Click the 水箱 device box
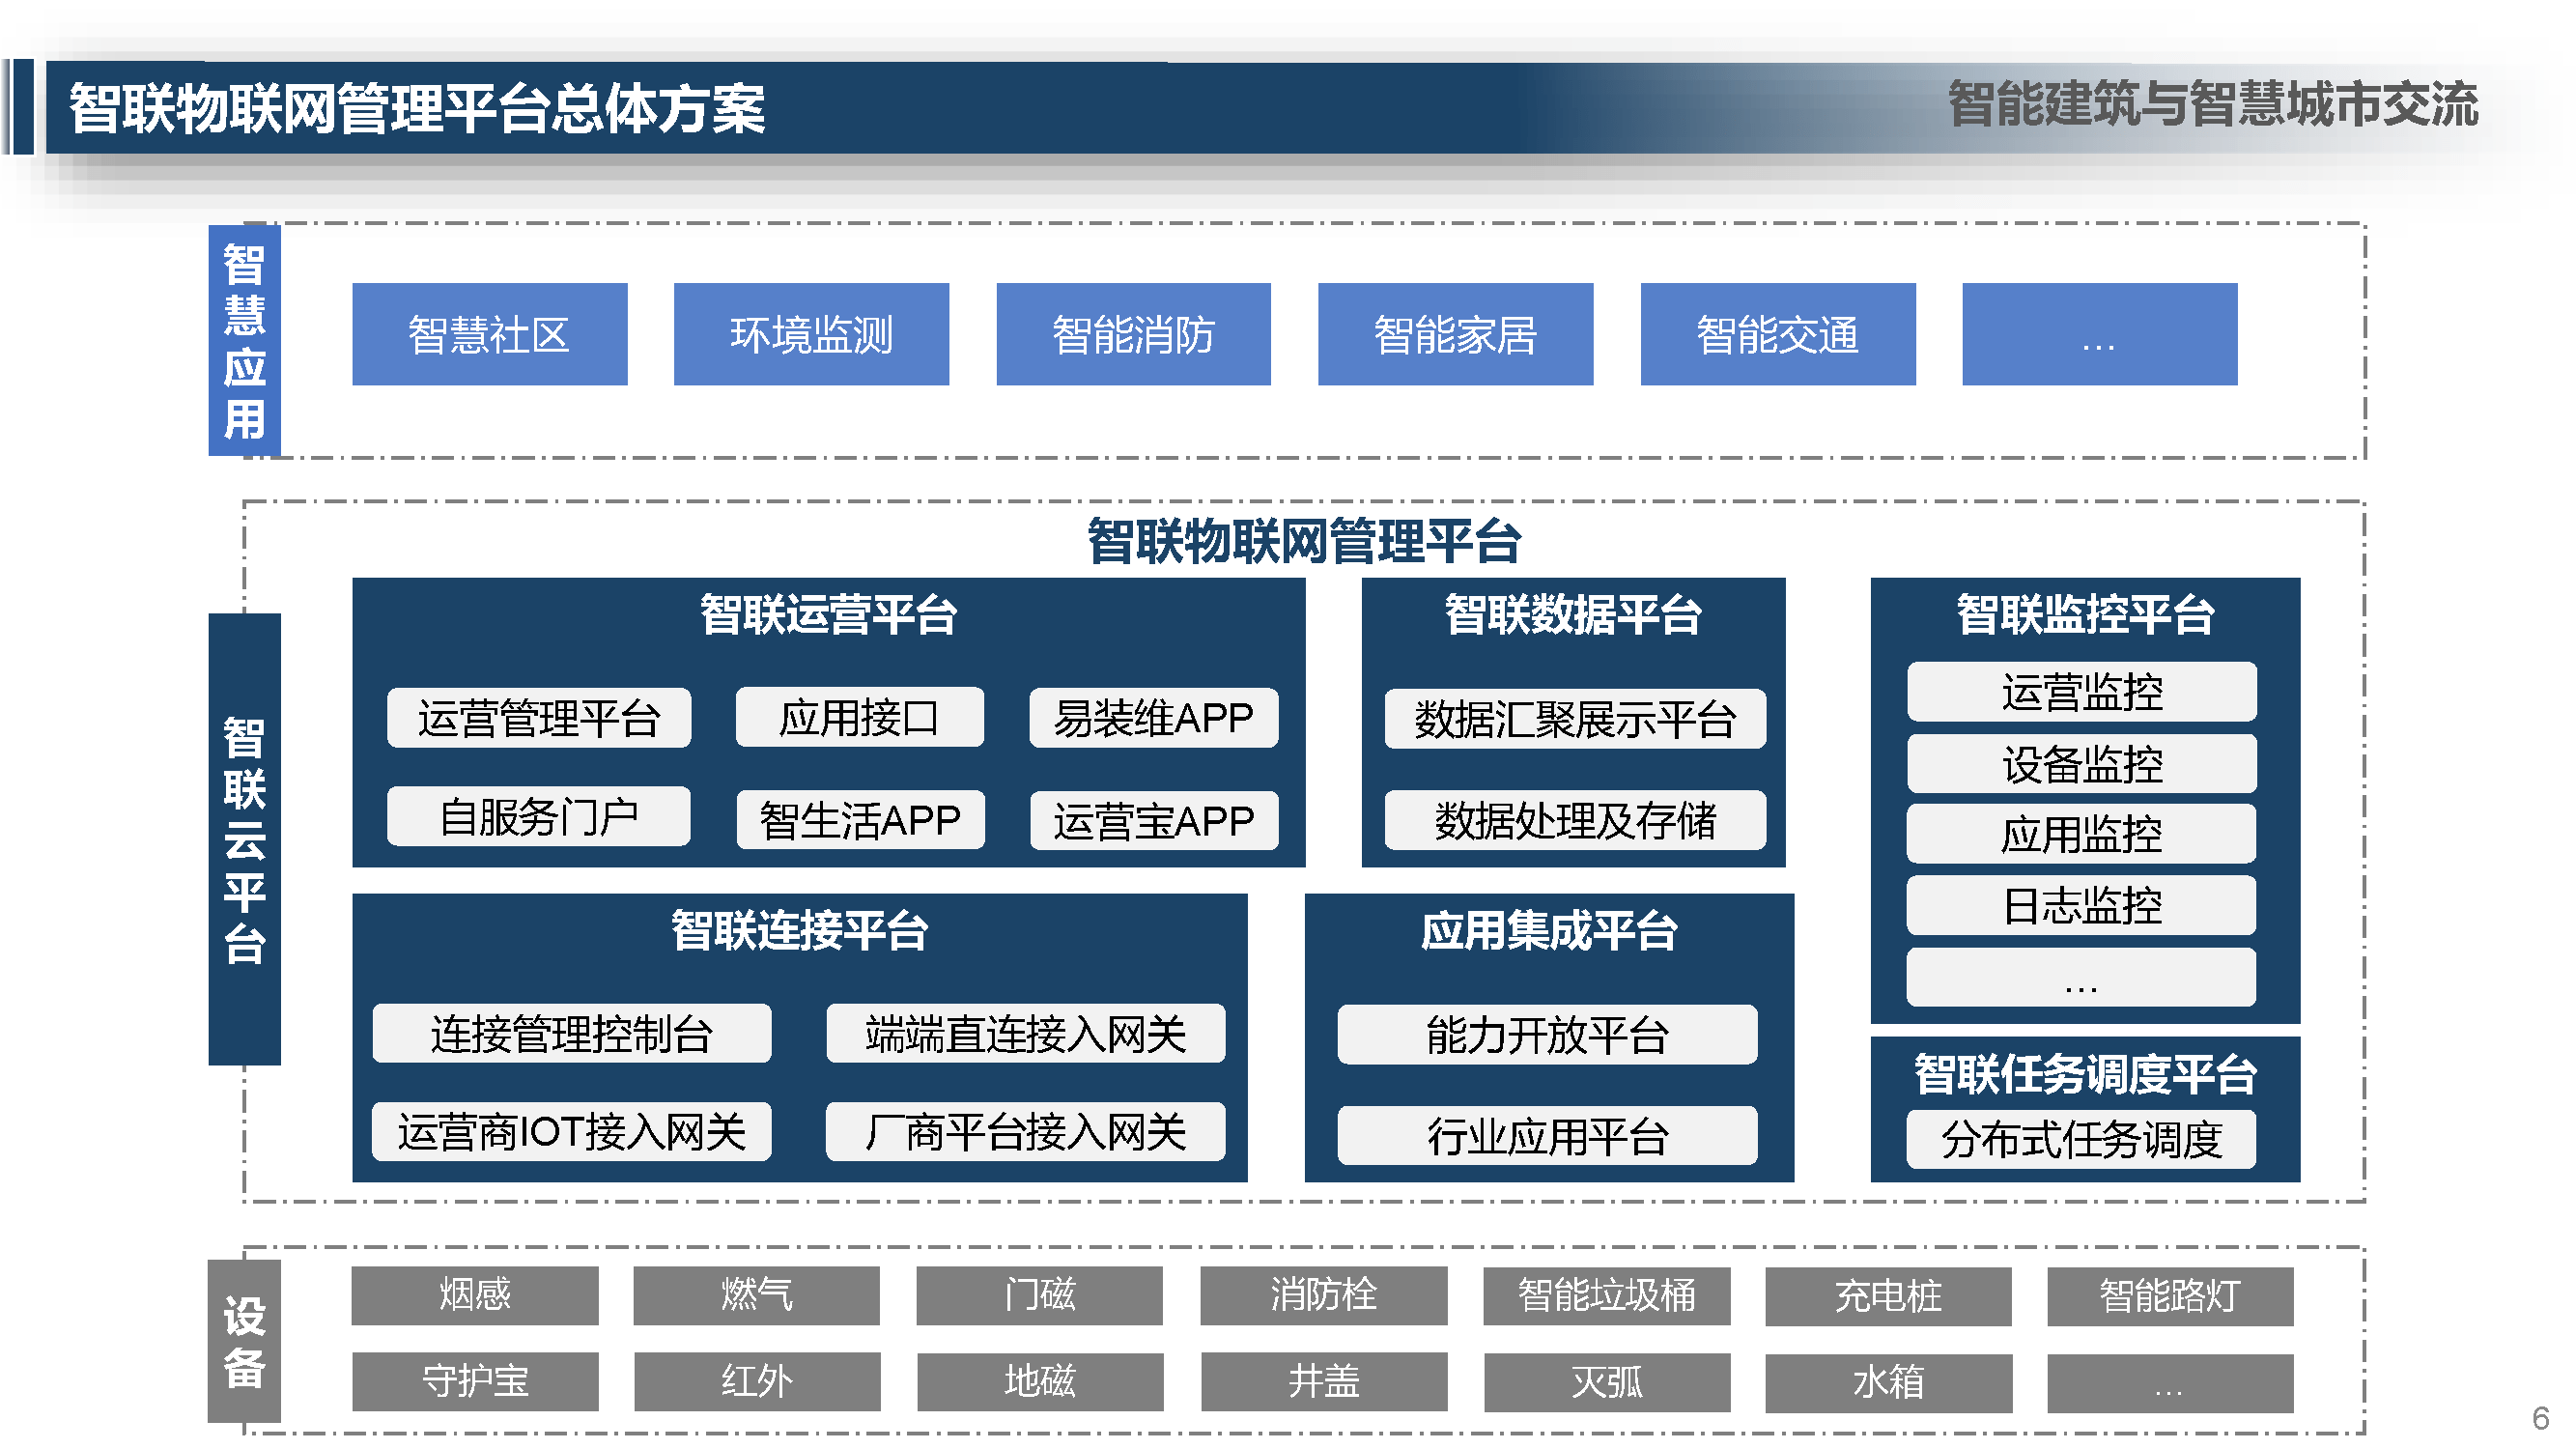The height and width of the screenshot is (1449, 2576). (x=1888, y=1382)
